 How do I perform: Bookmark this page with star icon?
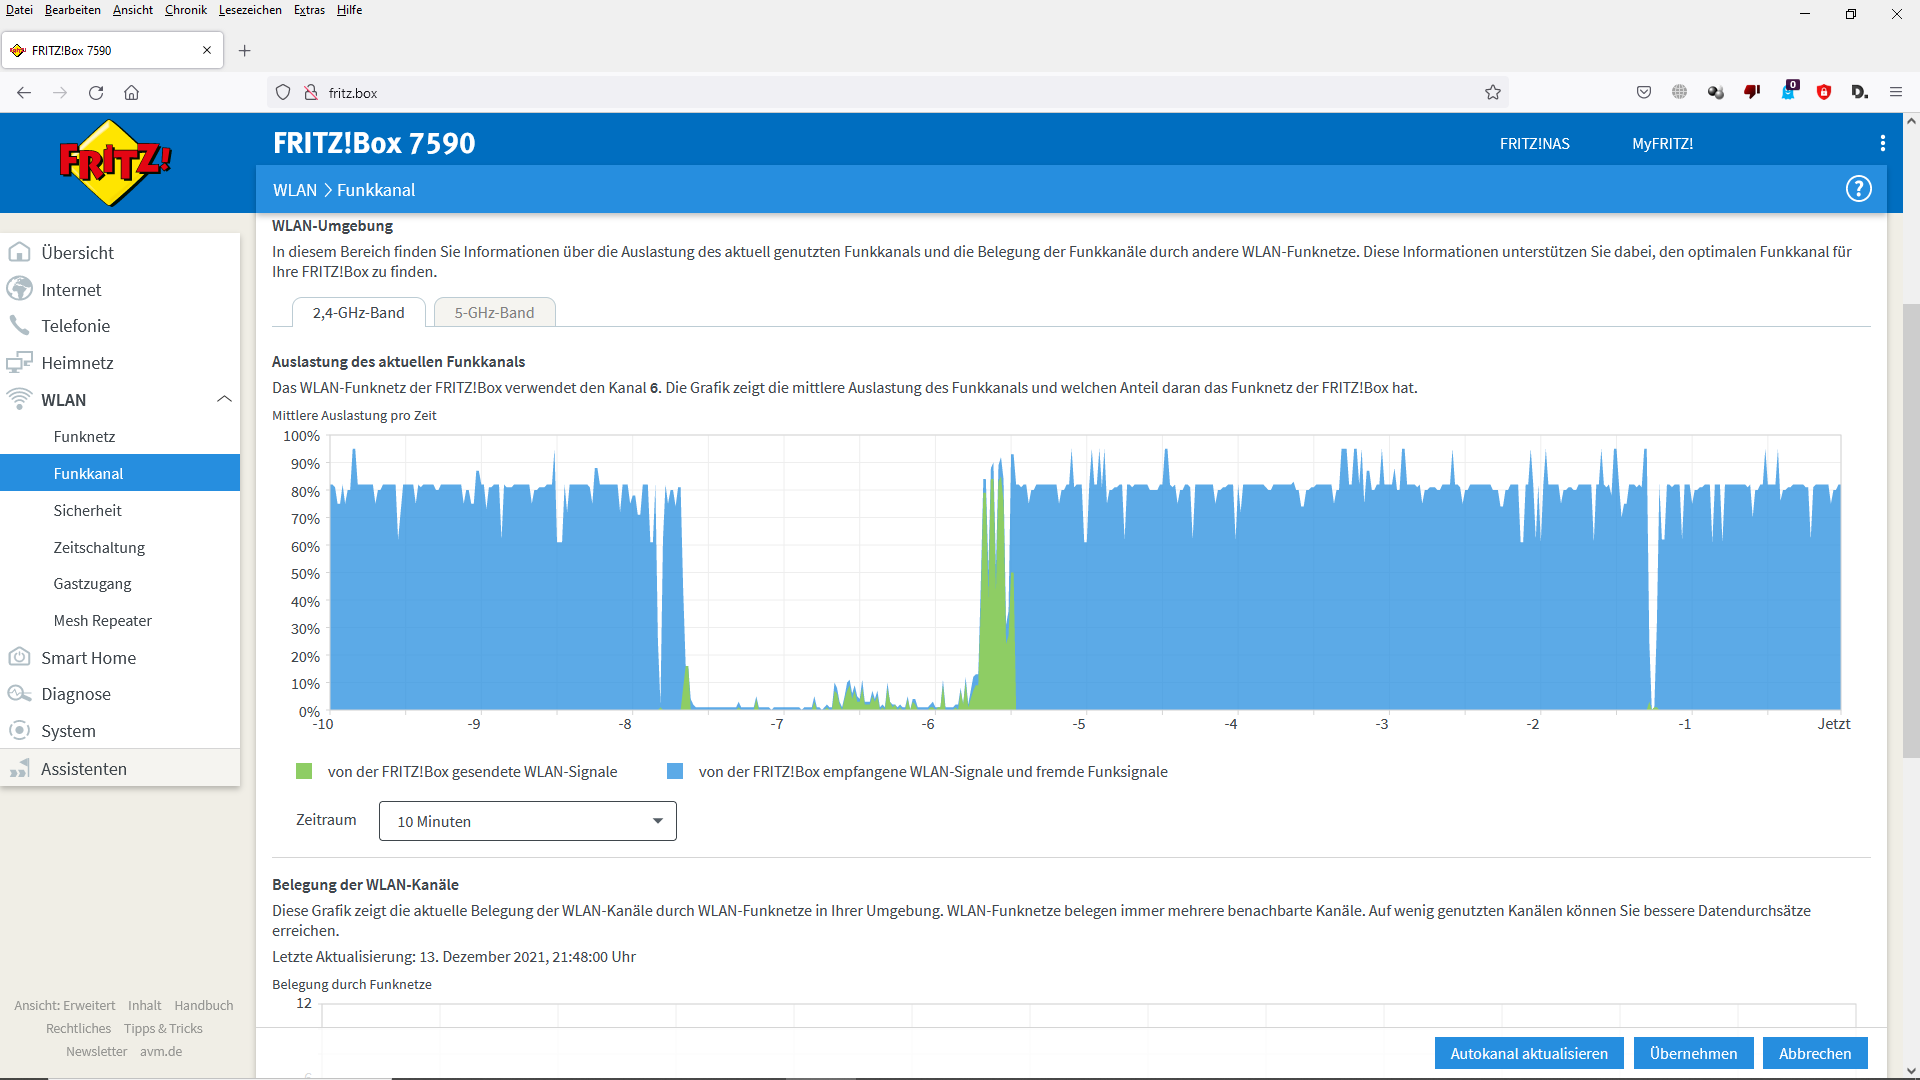pos(1493,92)
